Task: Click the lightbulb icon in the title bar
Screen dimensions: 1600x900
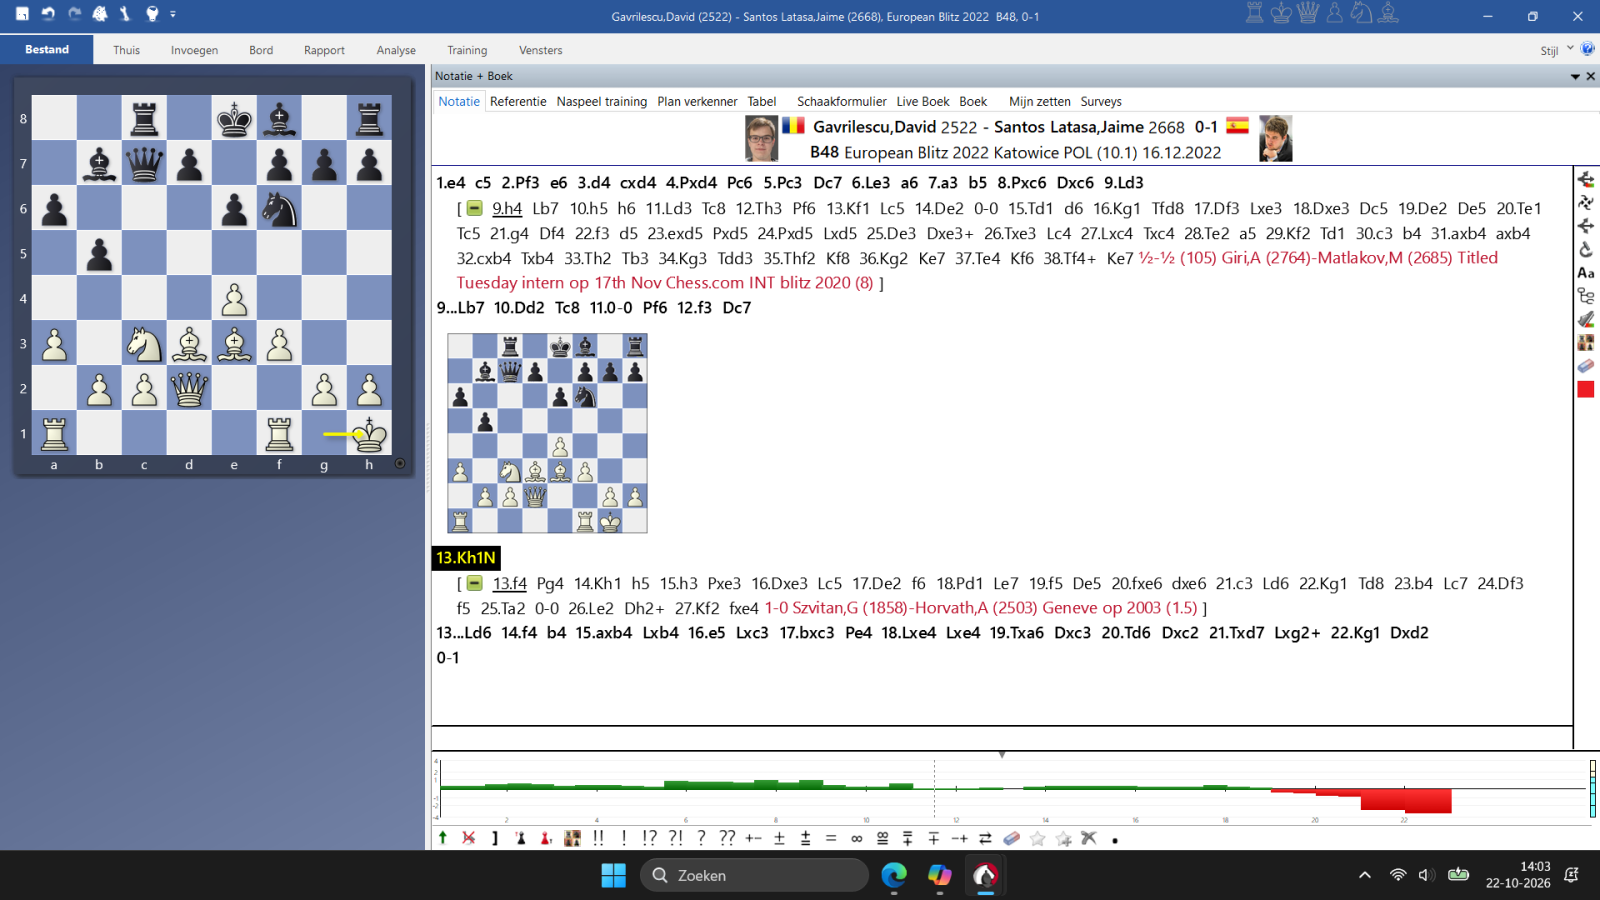Action: click(152, 14)
